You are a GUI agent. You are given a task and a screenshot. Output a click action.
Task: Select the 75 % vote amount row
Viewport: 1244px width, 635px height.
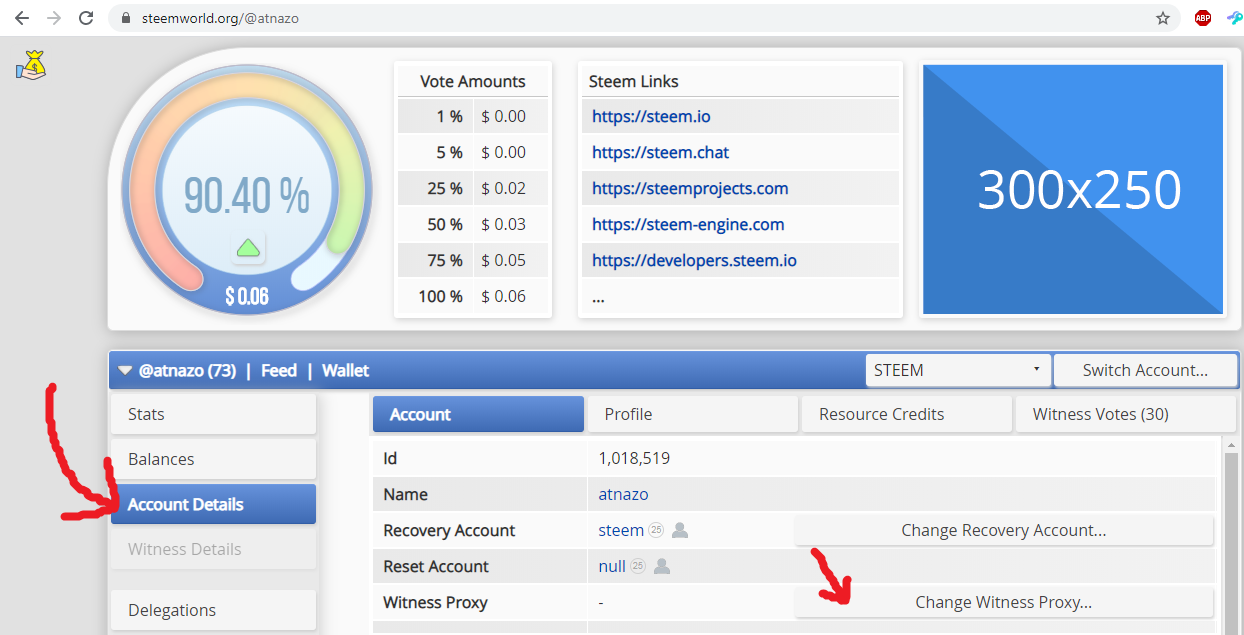pos(473,260)
